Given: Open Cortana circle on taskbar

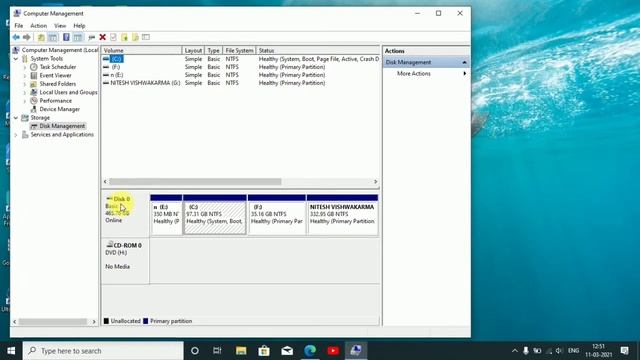Looking at the screenshot, I should coord(195,351).
